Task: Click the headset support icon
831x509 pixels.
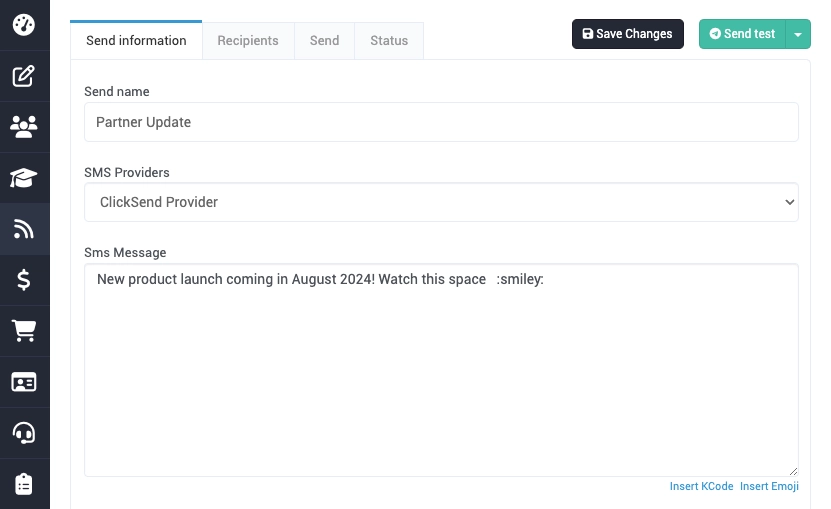Action: point(24,433)
